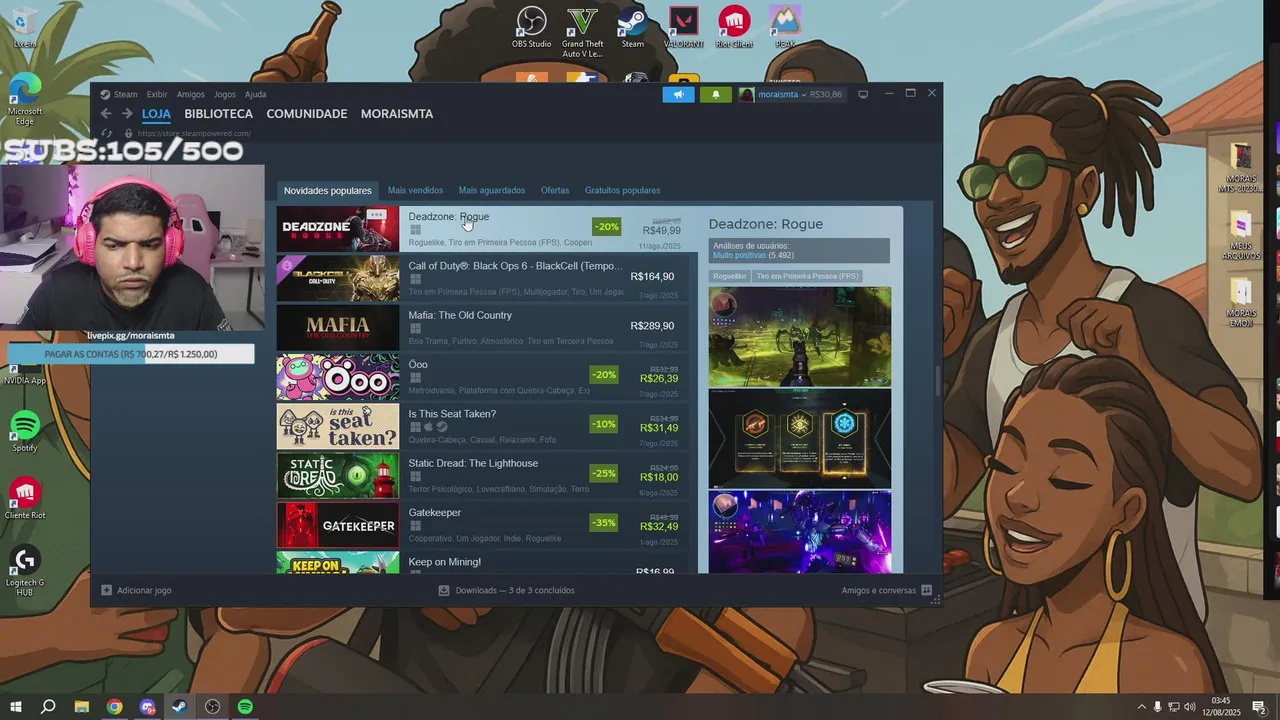The height and width of the screenshot is (720, 1280).
Task: Open Is This Seat Taken? entry
Action: pyautogui.click(x=484, y=426)
